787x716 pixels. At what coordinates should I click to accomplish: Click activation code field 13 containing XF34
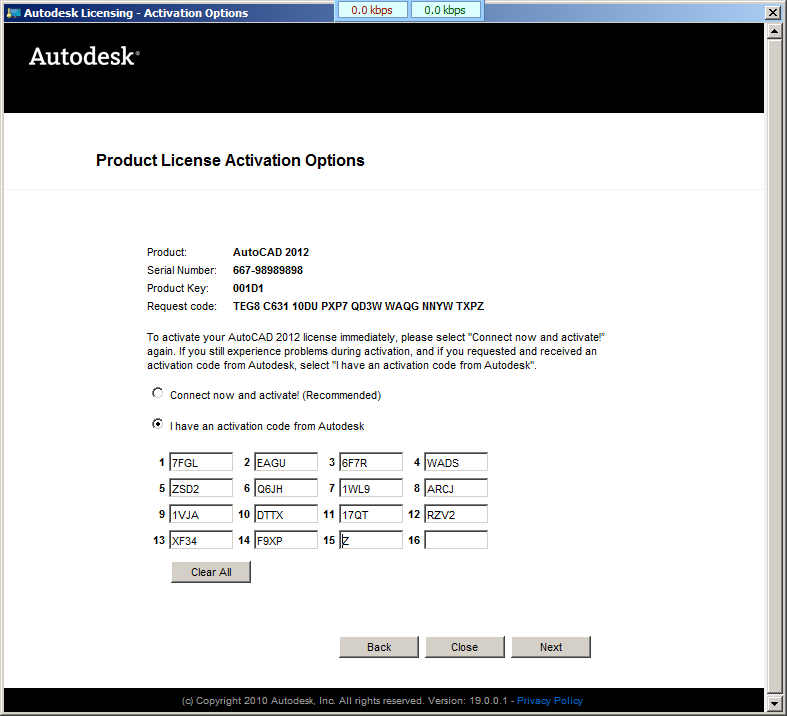click(201, 540)
